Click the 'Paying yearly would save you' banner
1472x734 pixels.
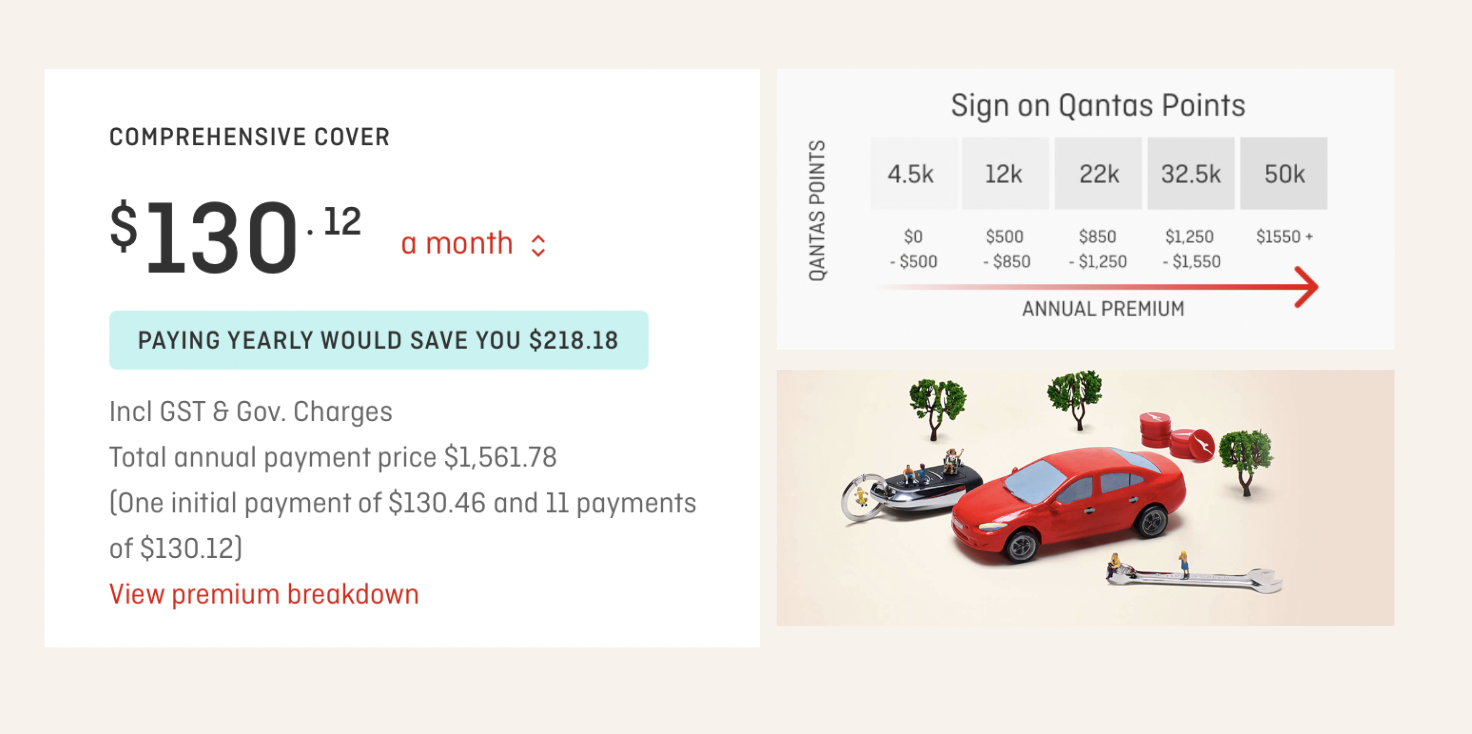pyautogui.click(x=378, y=340)
